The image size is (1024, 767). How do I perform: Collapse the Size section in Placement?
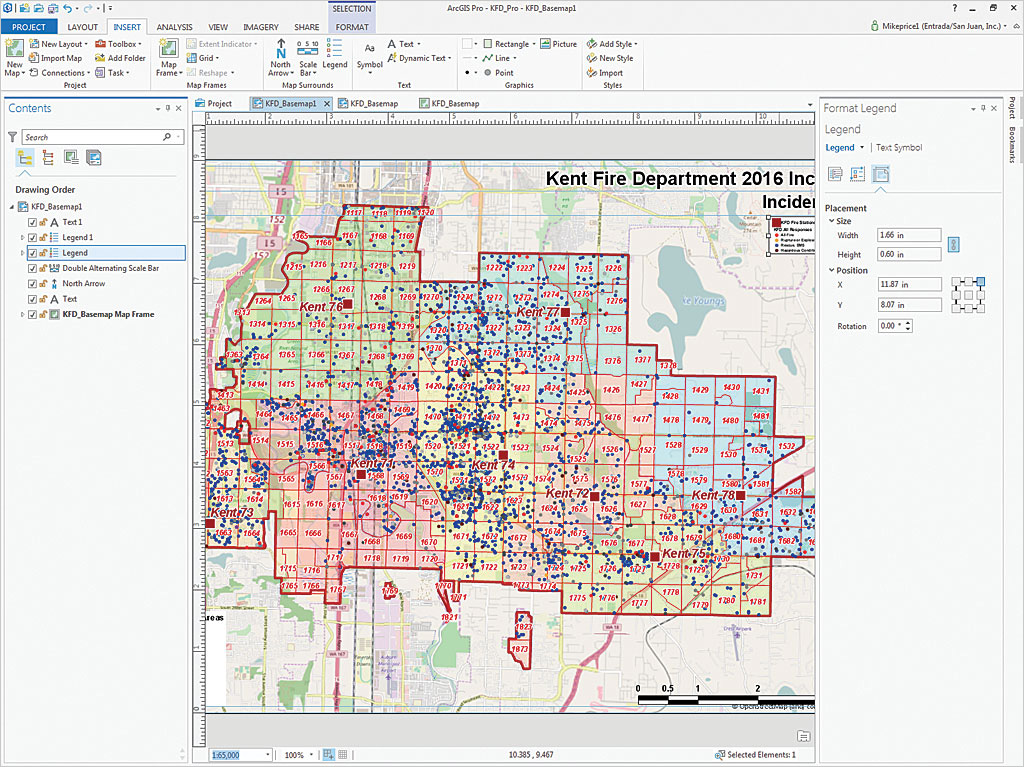(x=830, y=221)
